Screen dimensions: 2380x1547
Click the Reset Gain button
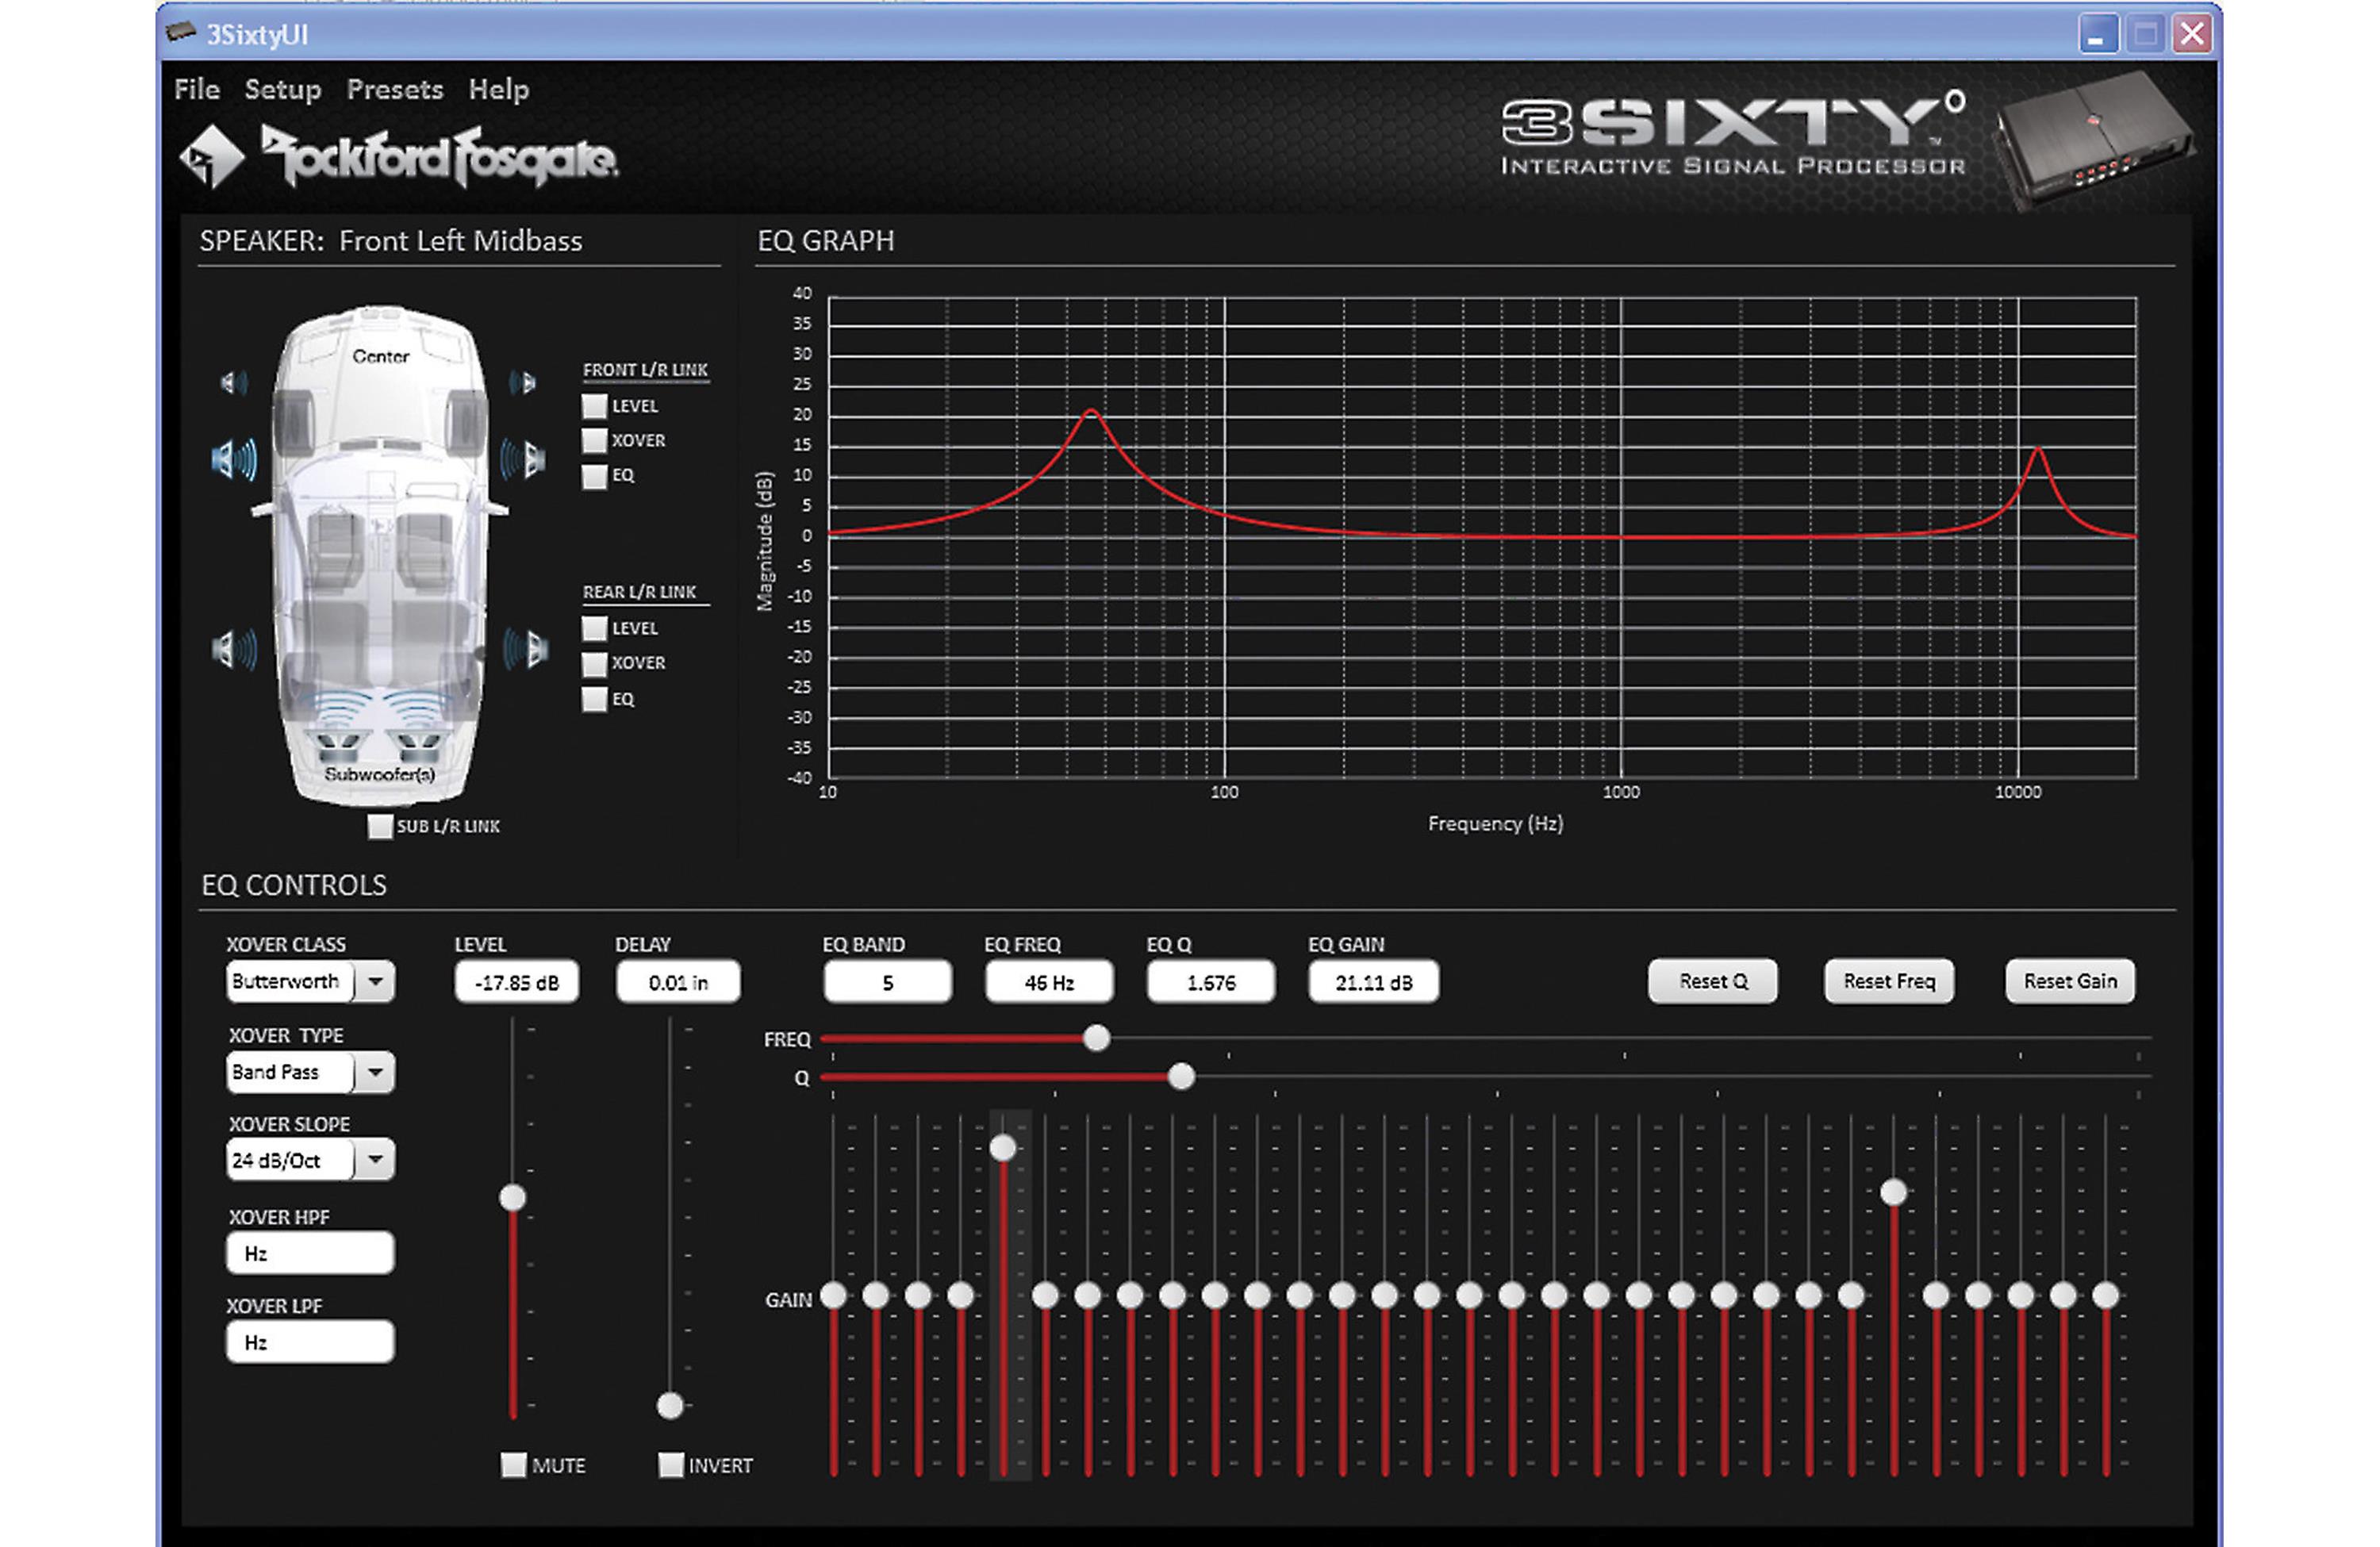click(x=2070, y=981)
